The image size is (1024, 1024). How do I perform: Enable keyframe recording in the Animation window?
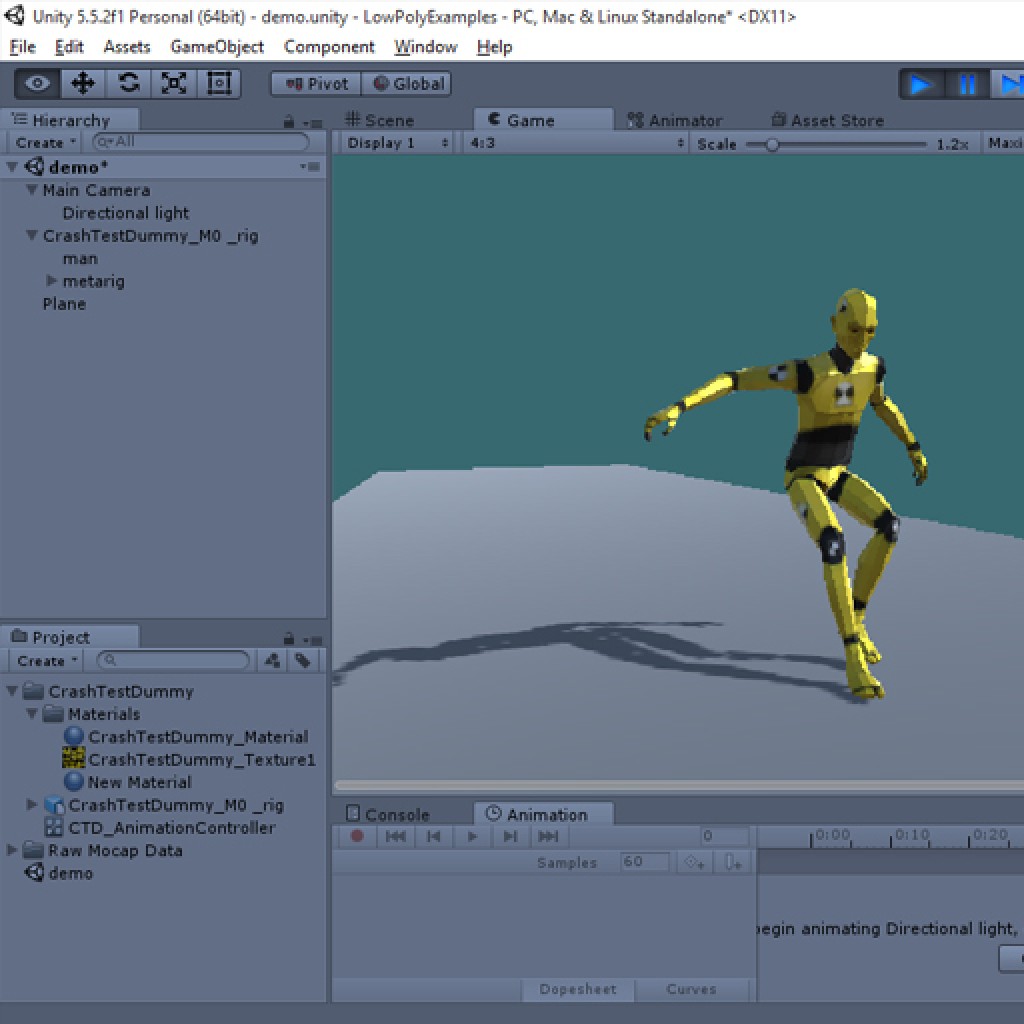pyautogui.click(x=358, y=837)
